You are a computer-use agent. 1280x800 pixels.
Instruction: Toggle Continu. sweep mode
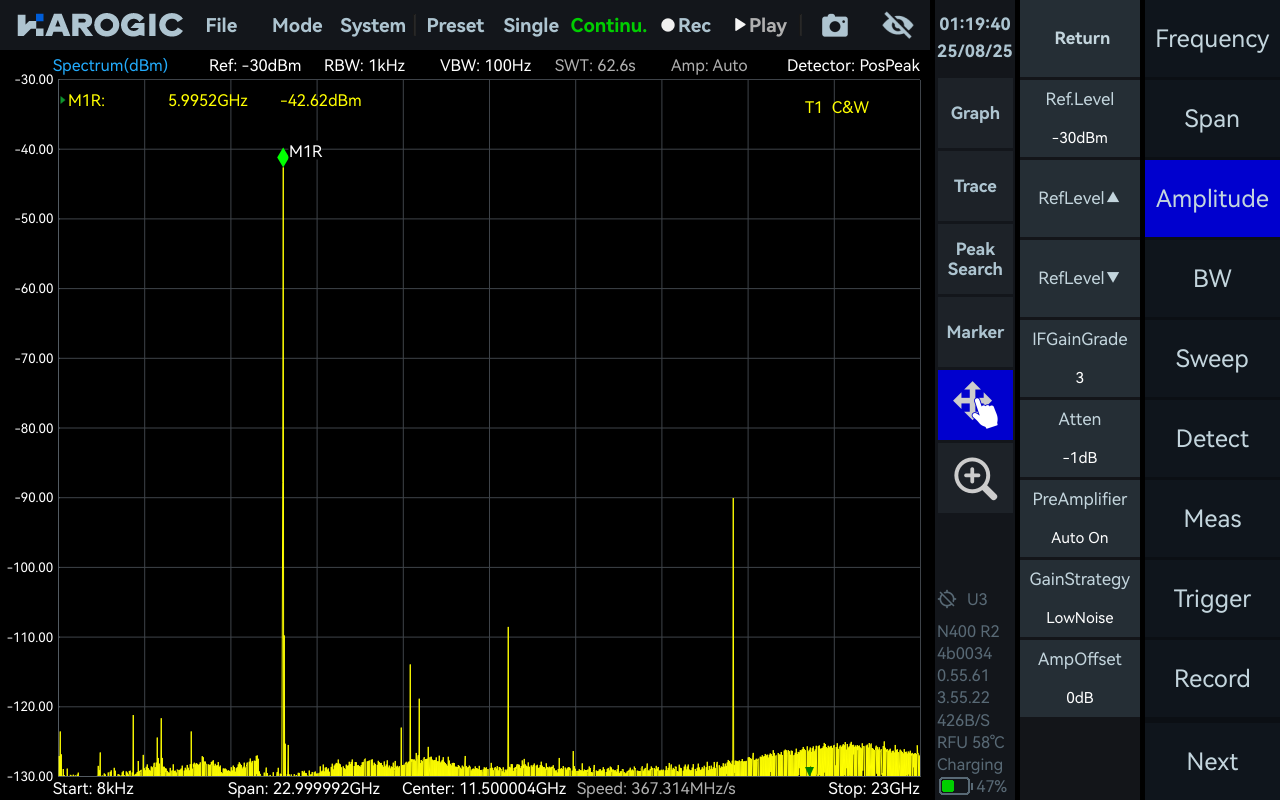(608, 25)
